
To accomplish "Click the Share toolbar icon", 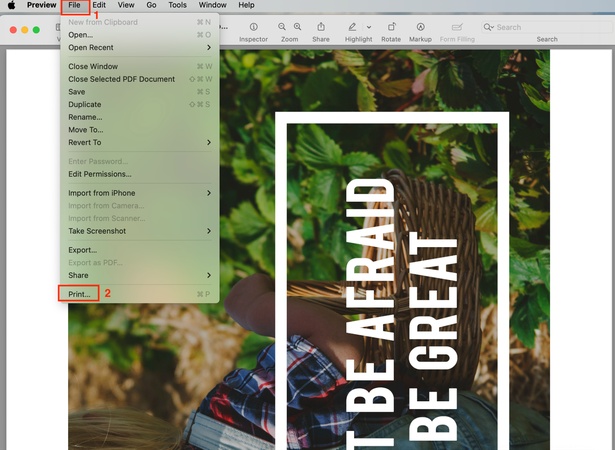I will click(321, 27).
